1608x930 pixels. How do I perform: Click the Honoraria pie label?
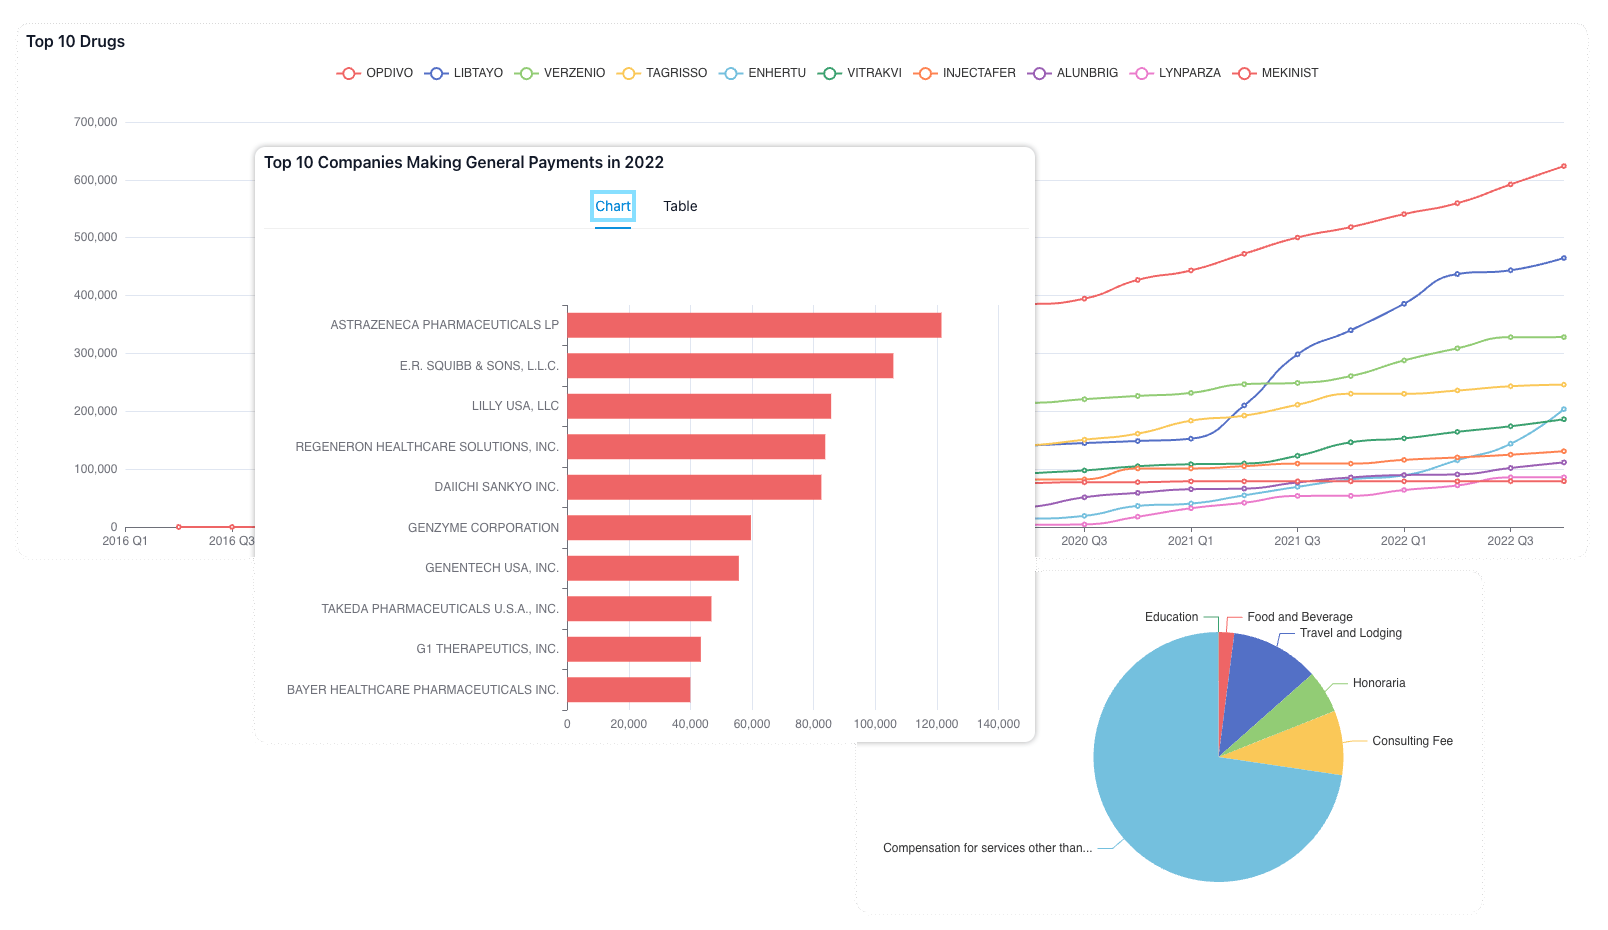1379,683
